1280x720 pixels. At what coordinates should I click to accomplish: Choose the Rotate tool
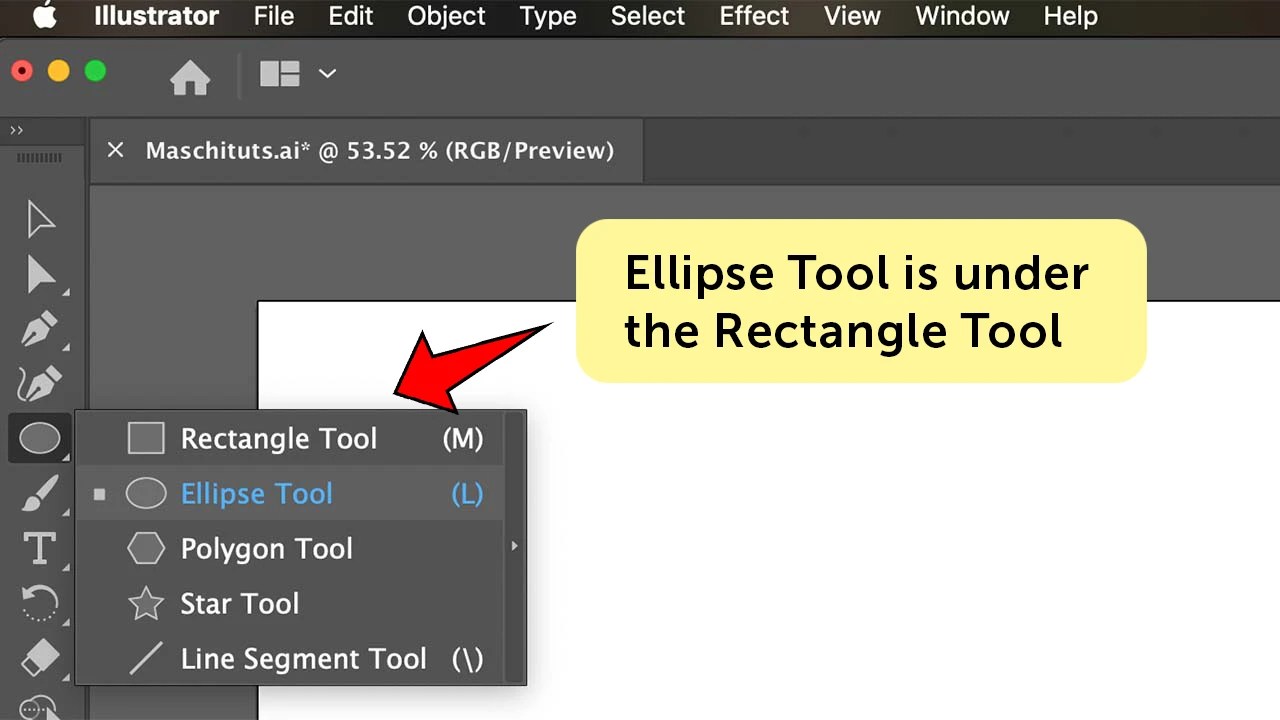click(x=40, y=603)
